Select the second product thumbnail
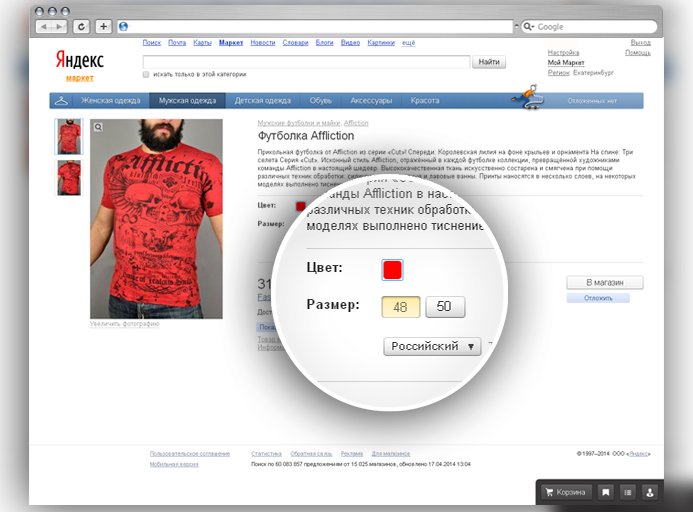 pos(69,178)
